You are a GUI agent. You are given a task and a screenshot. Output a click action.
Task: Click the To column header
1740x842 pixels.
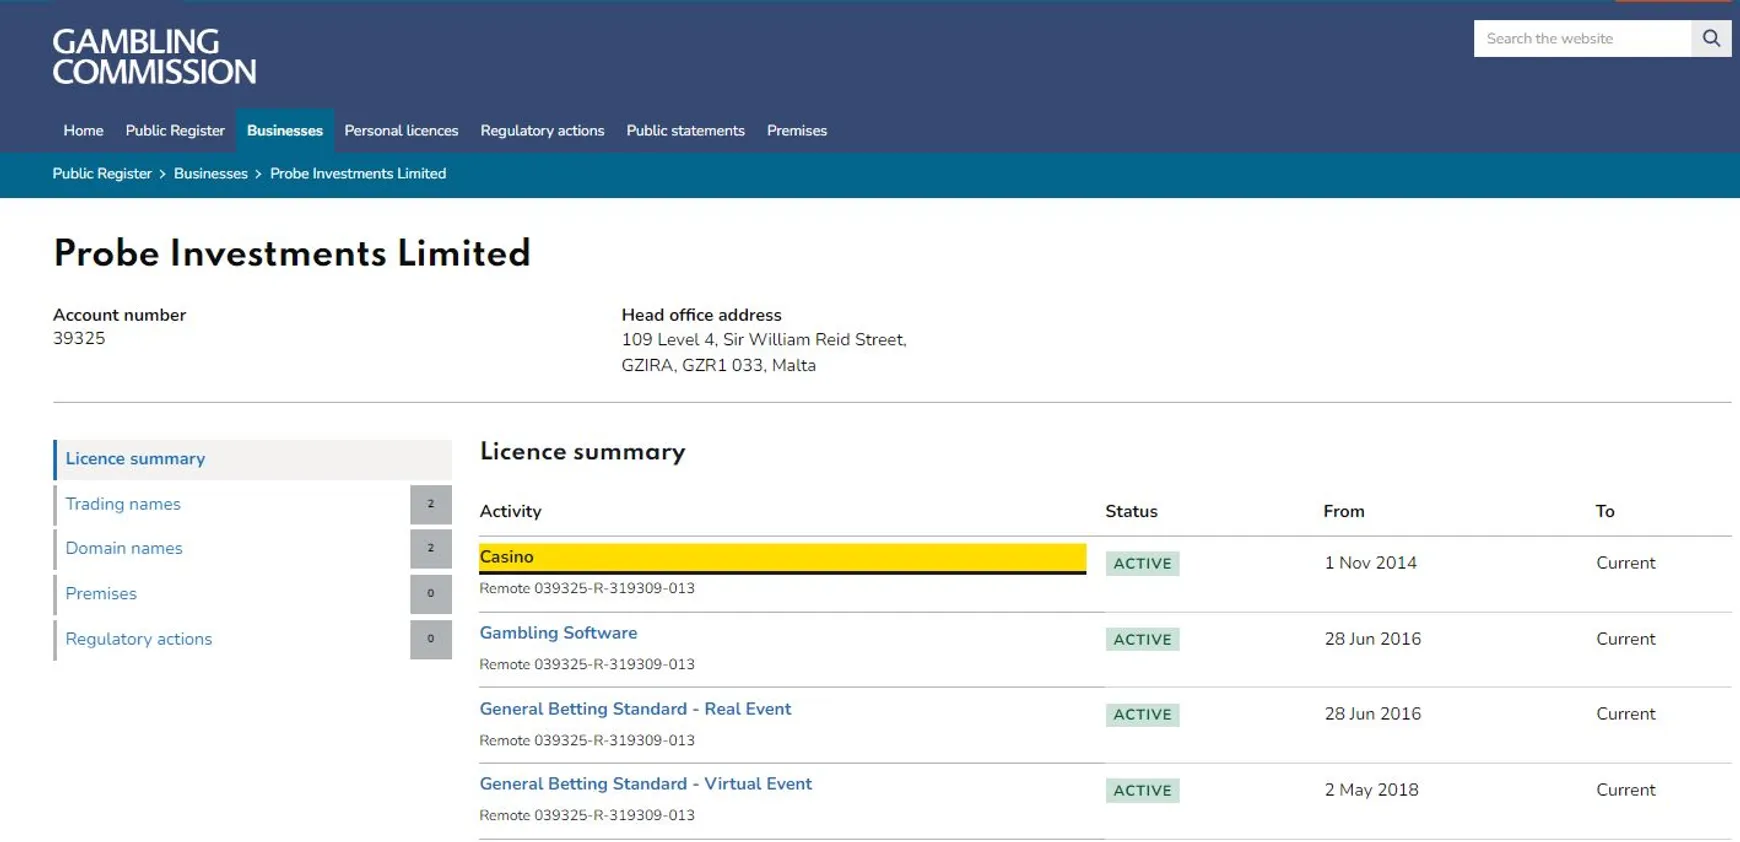1605,511
